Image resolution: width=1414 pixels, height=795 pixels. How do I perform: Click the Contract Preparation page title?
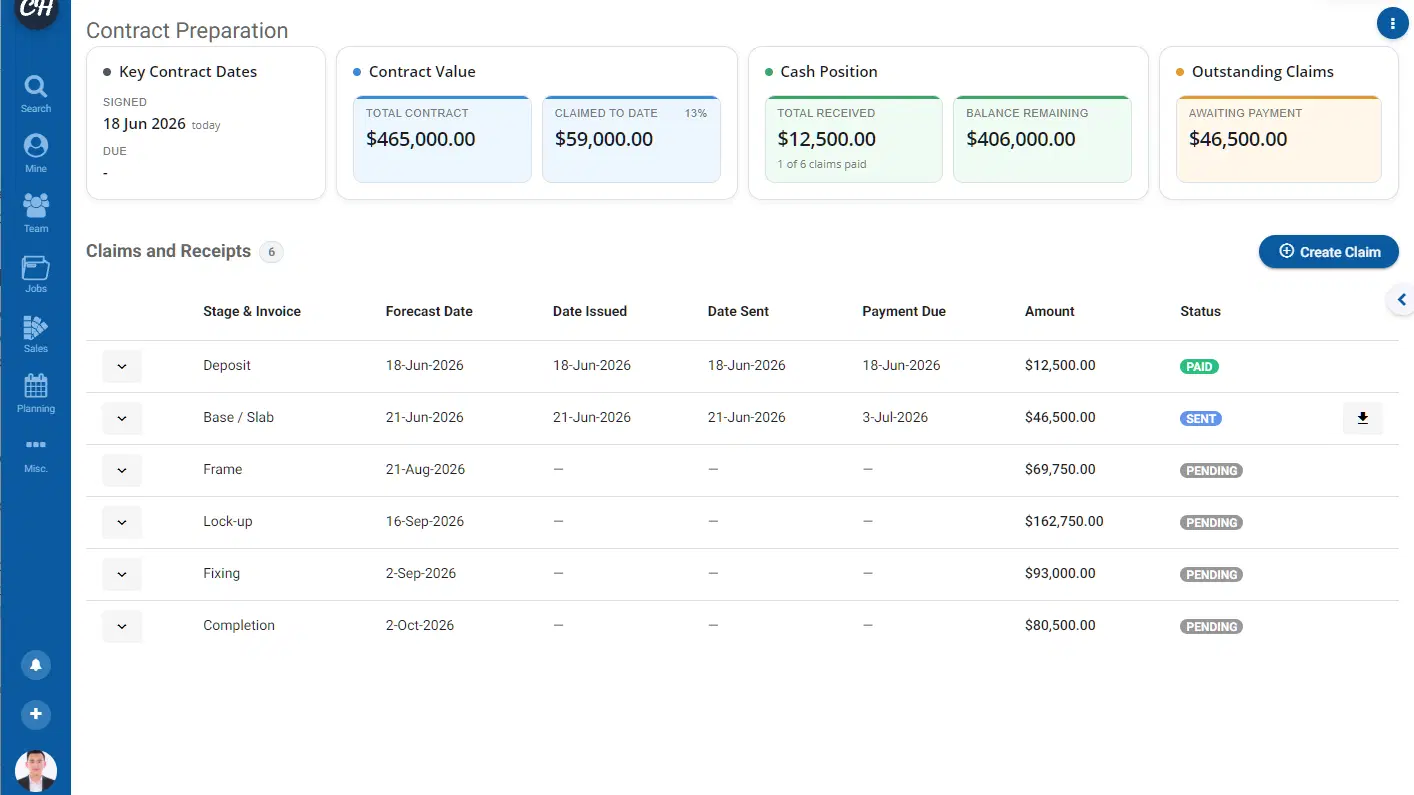187,30
